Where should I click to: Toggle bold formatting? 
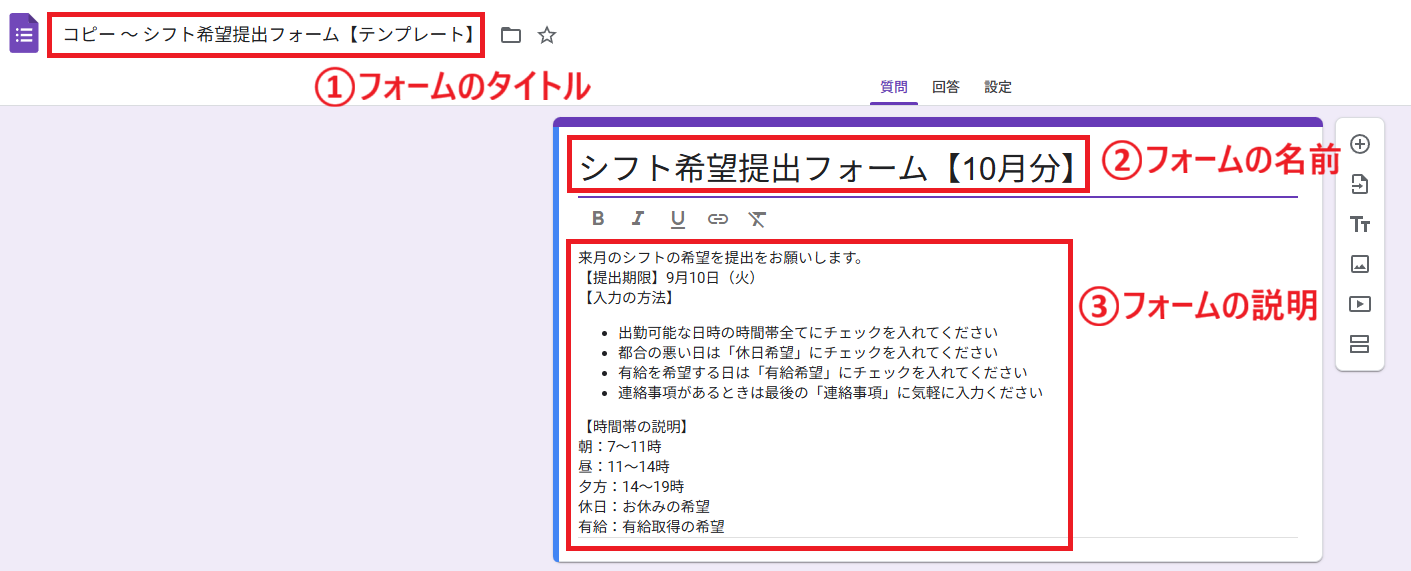(x=598, y=218)
